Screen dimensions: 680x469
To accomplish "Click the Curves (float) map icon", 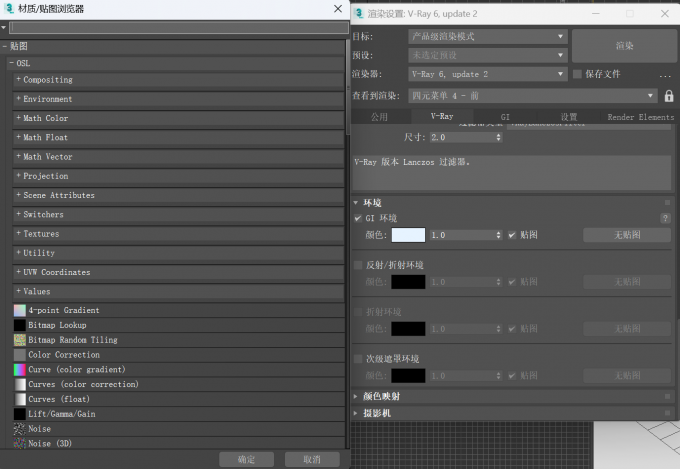I will tap(20, 399).
